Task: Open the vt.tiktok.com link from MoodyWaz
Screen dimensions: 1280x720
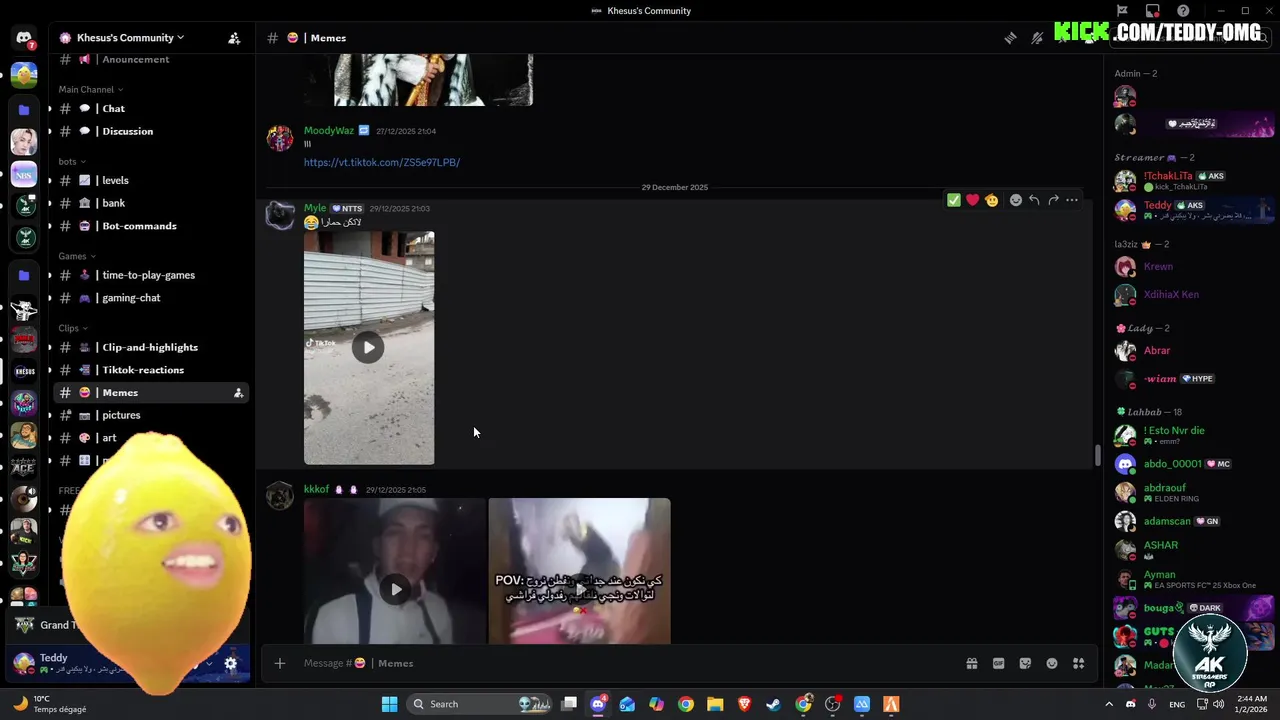Action: click(382, 162)
